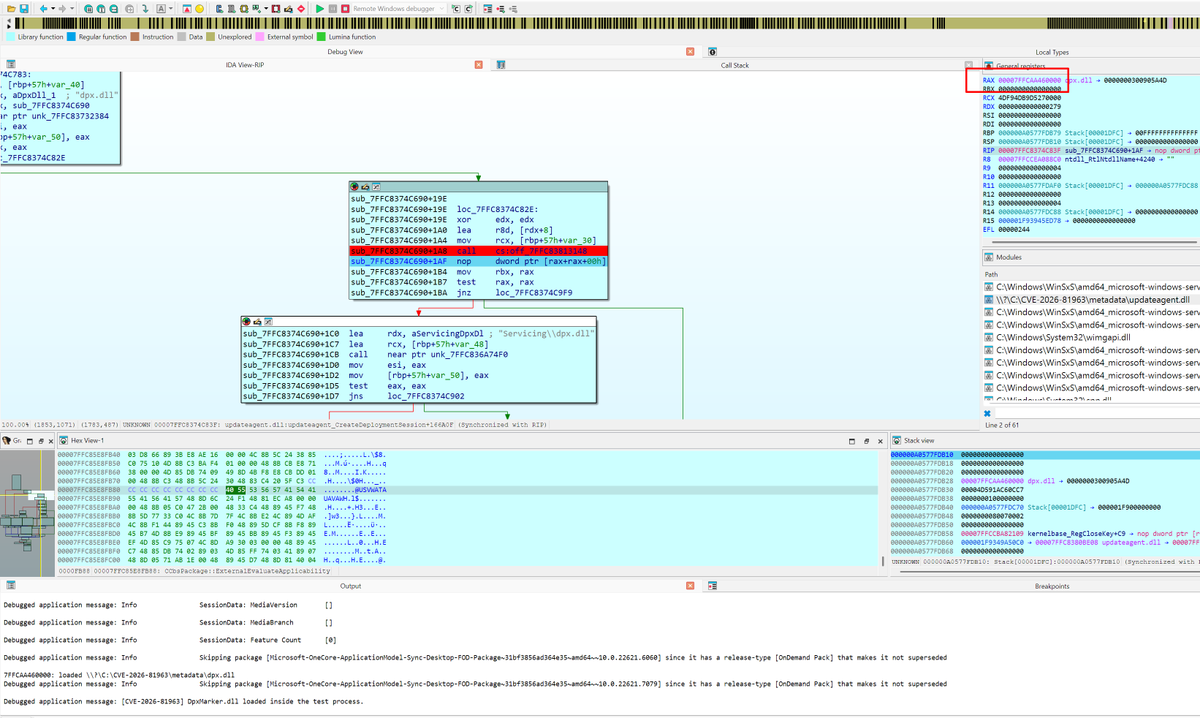Viewport: 1200px width, 718px height.
Task: Click the Lumina function green legend swatch
Action: point(320,37)
